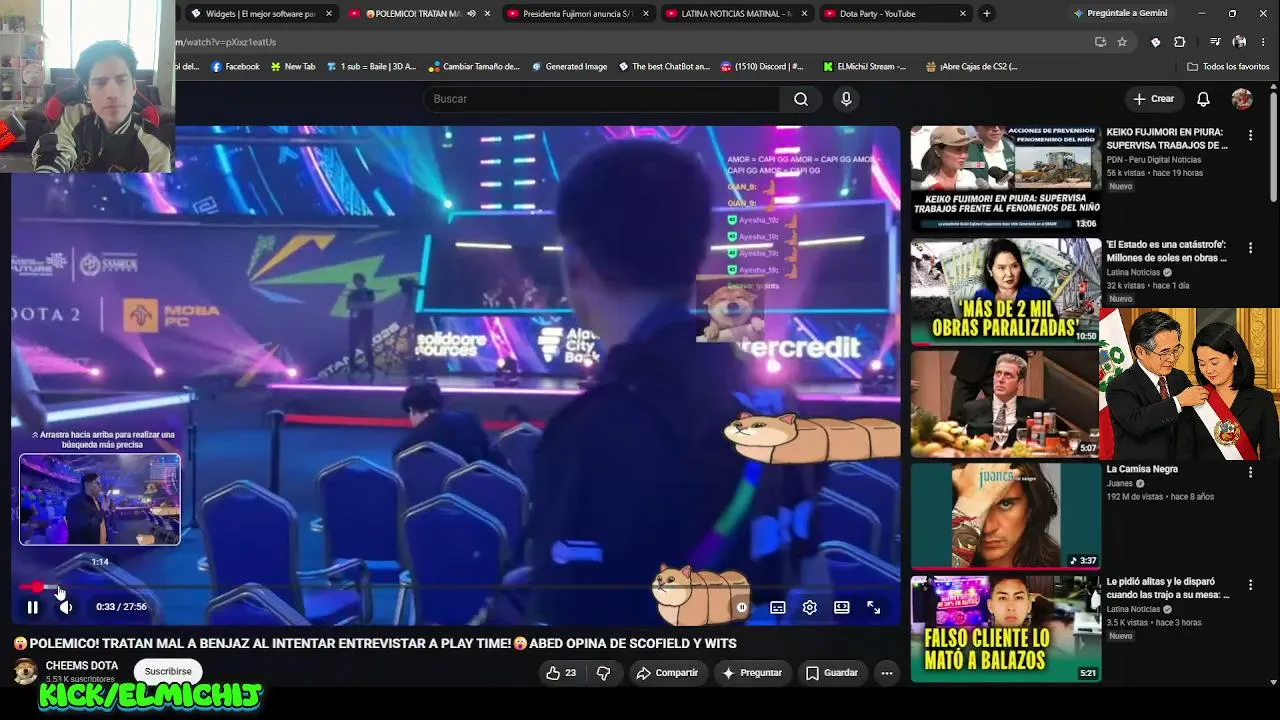Enter fullscreen on the video player
The width and height of the screenshot is (1280, 720).
pos(873,607)
